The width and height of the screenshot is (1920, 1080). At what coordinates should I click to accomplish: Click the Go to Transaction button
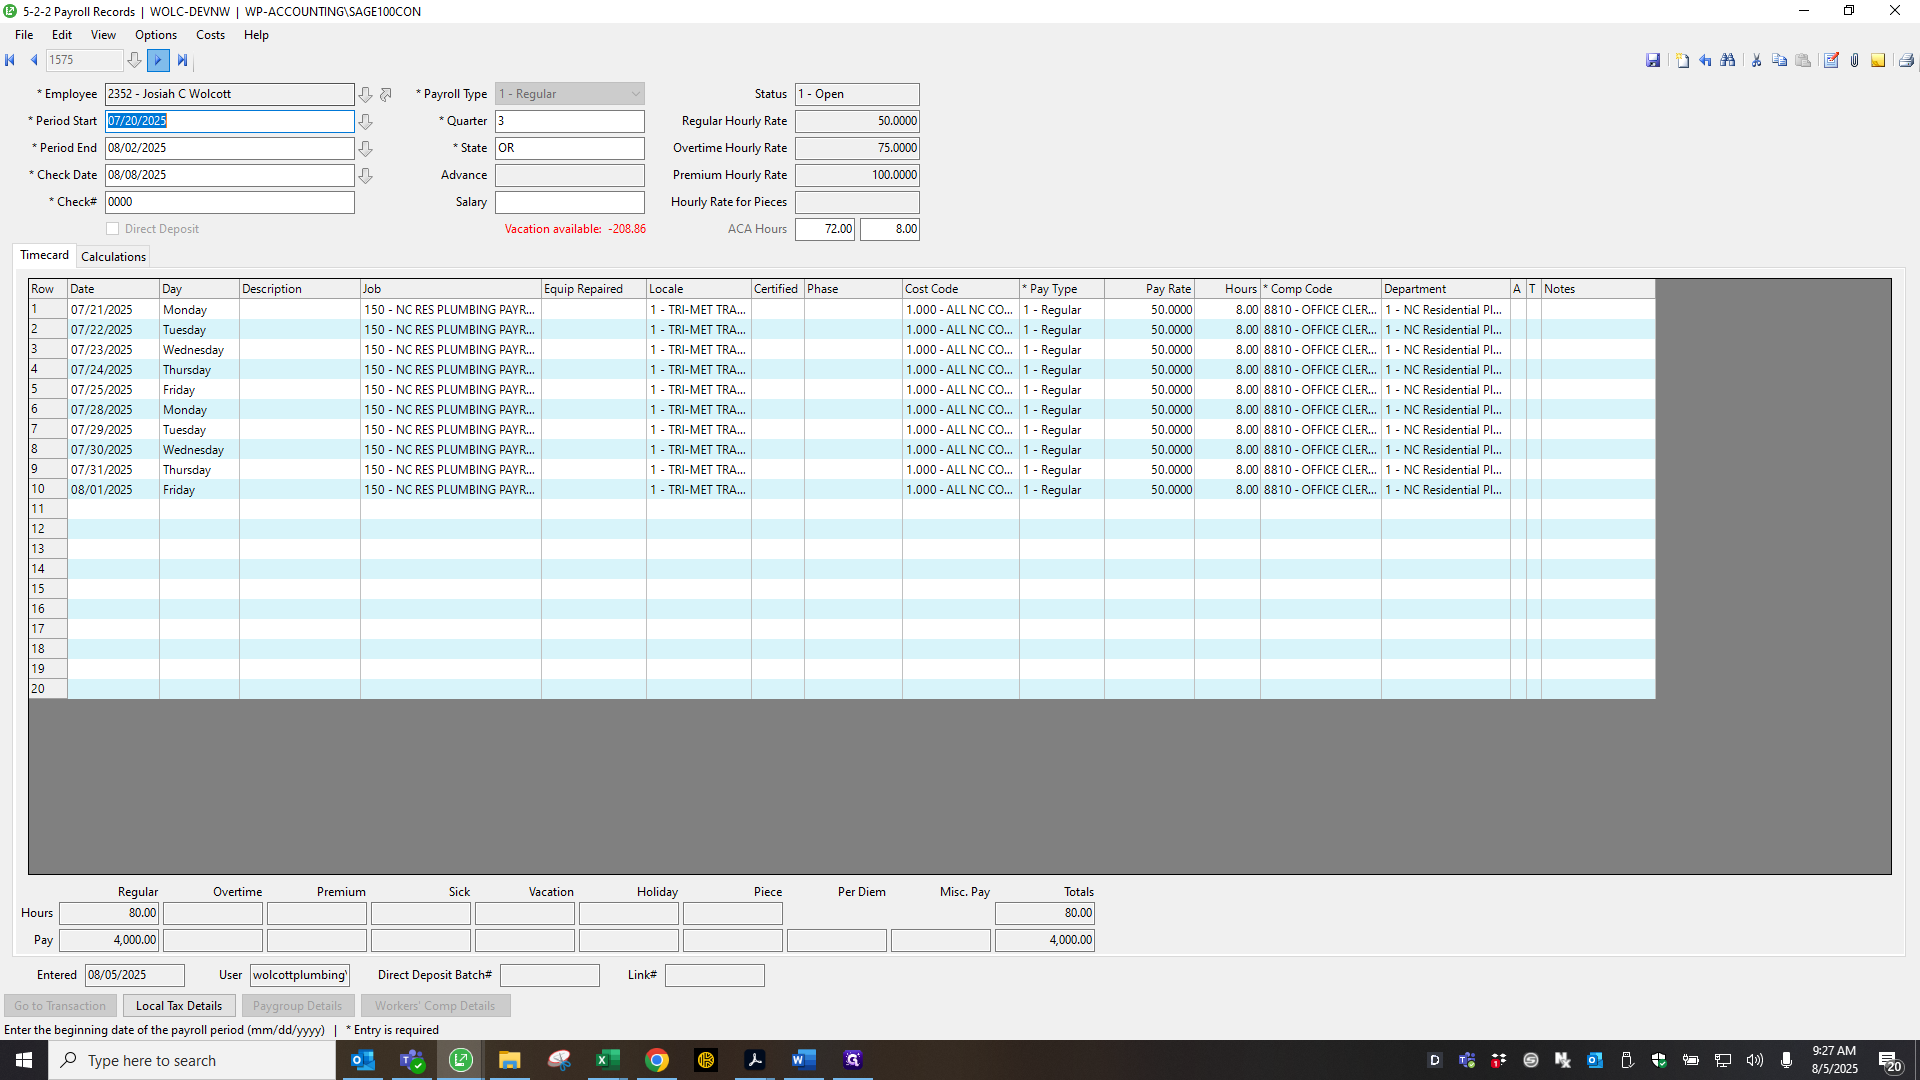(60, 1006)
